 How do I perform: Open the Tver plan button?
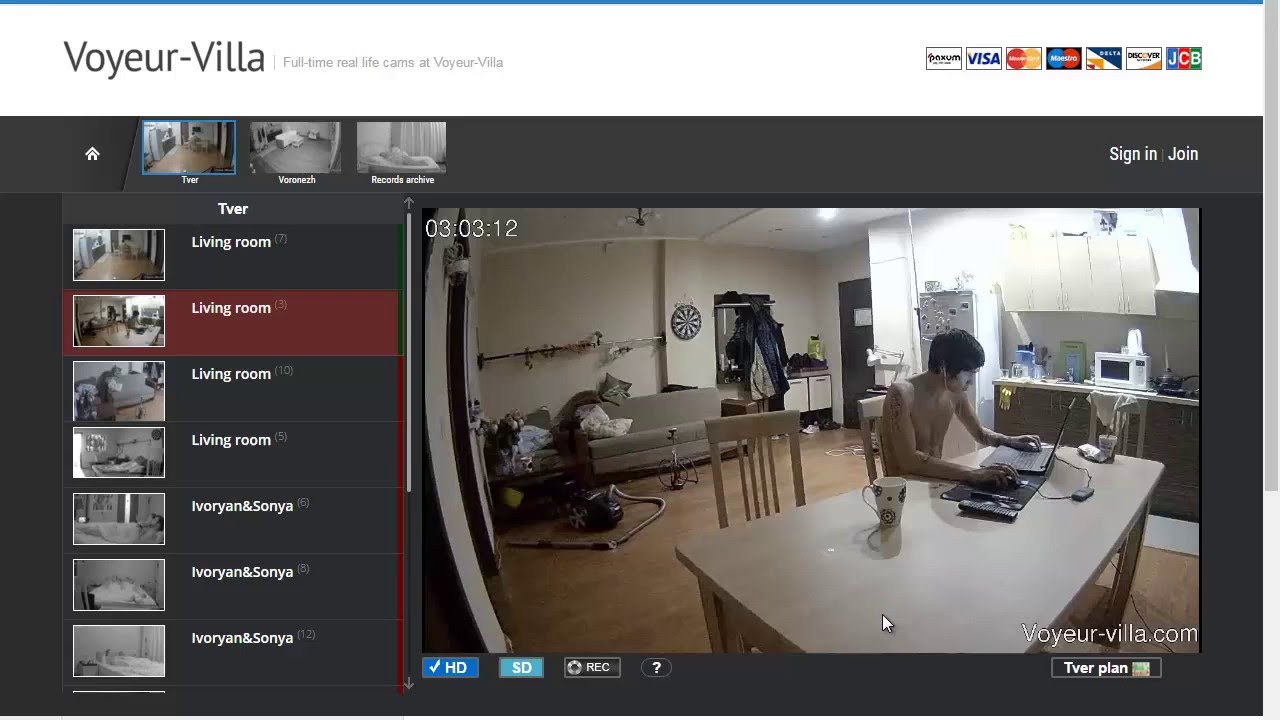[1106, 668]
